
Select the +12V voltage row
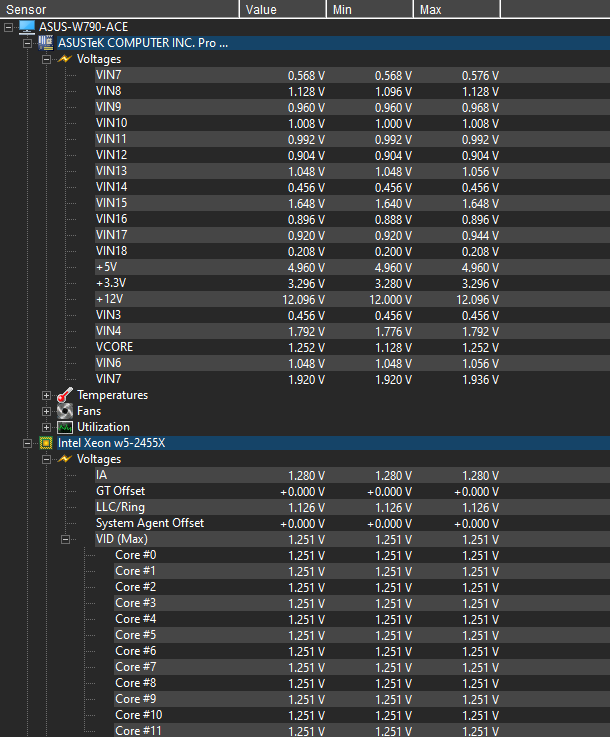coord(110,299)
